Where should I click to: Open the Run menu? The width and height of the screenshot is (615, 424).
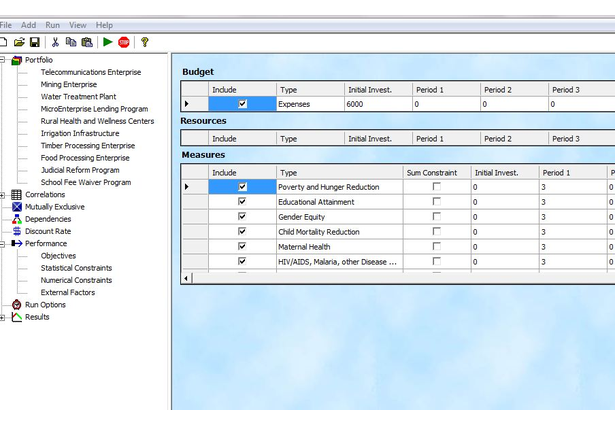[53, 25]
